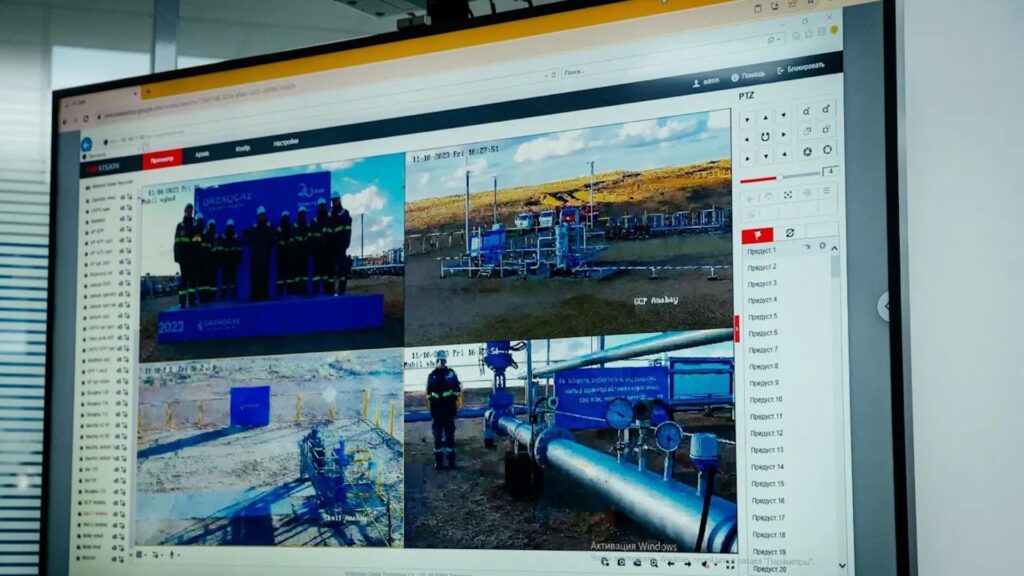Viewport: 1024px width, 576px height.
Task: Click the start recording icon
Action: (x=637, y=562)
